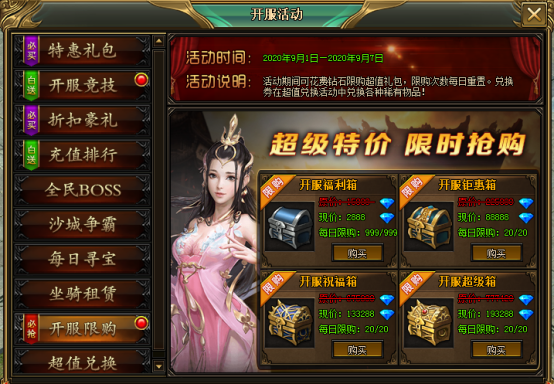
Task: Click the 开服钜惠箱 gold-blue chest icon
Action: (429, 226)
